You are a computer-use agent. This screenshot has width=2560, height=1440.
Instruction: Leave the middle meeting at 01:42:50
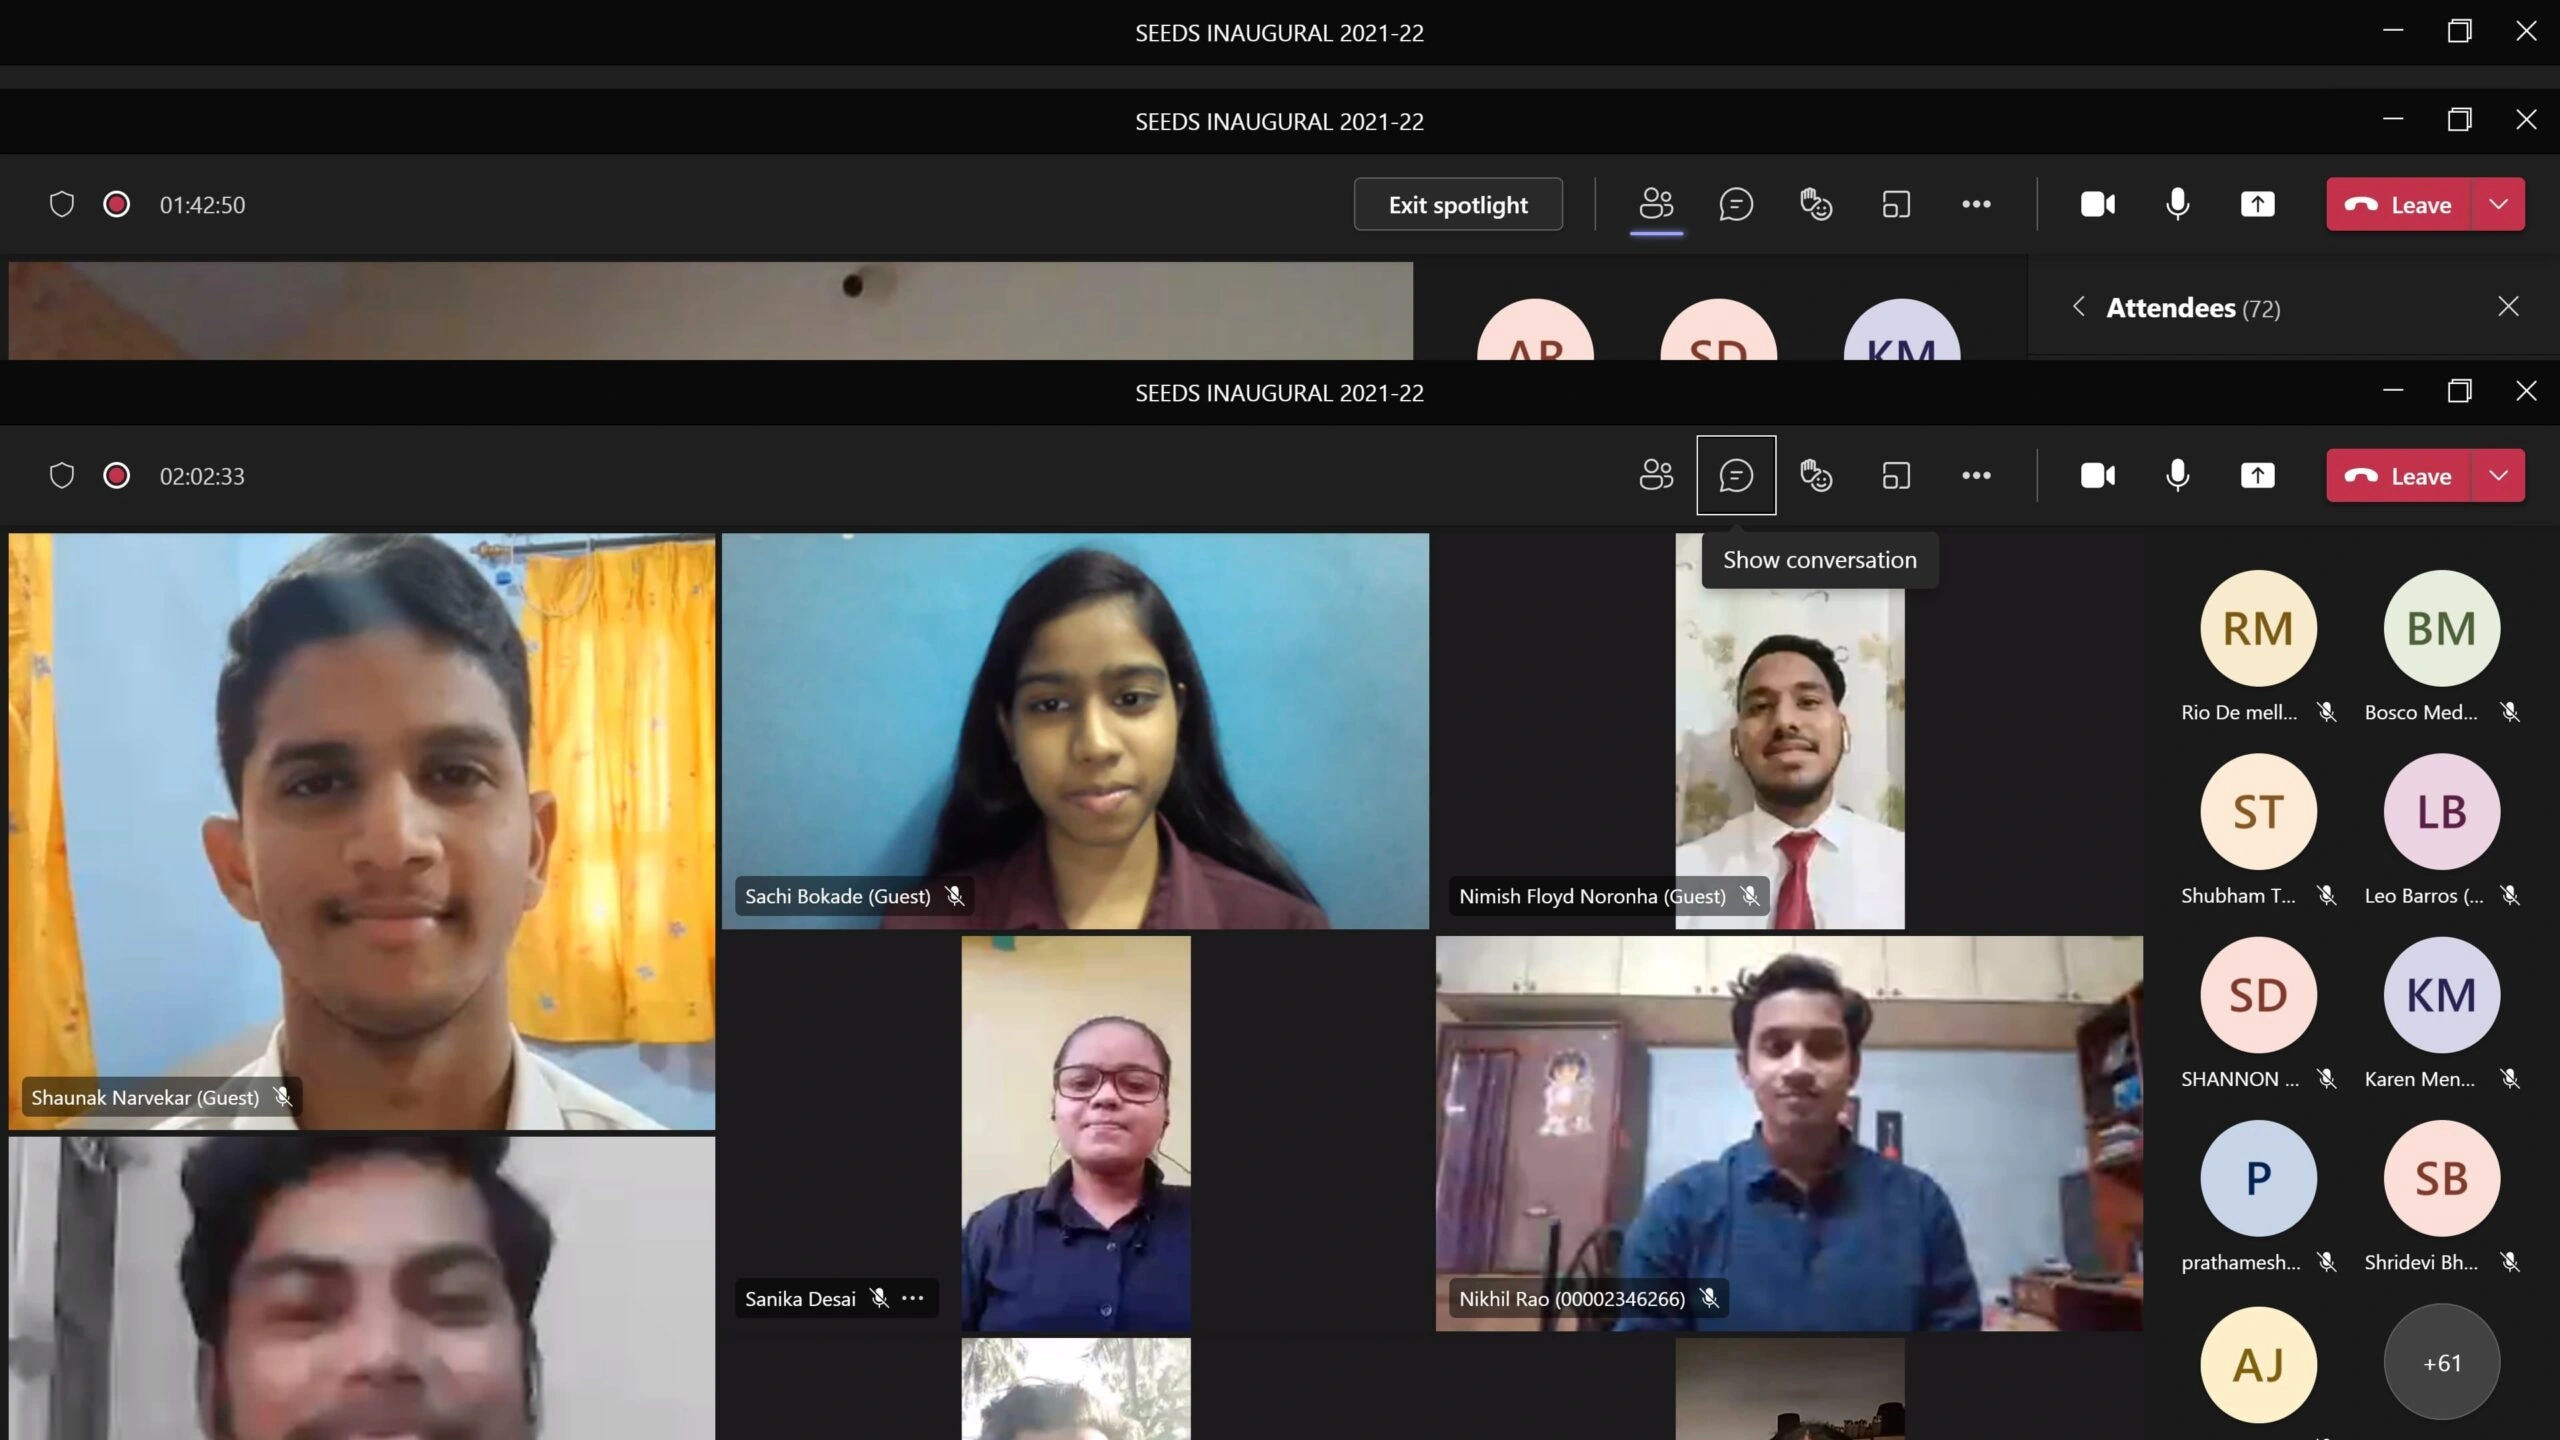coord(2398,204)
